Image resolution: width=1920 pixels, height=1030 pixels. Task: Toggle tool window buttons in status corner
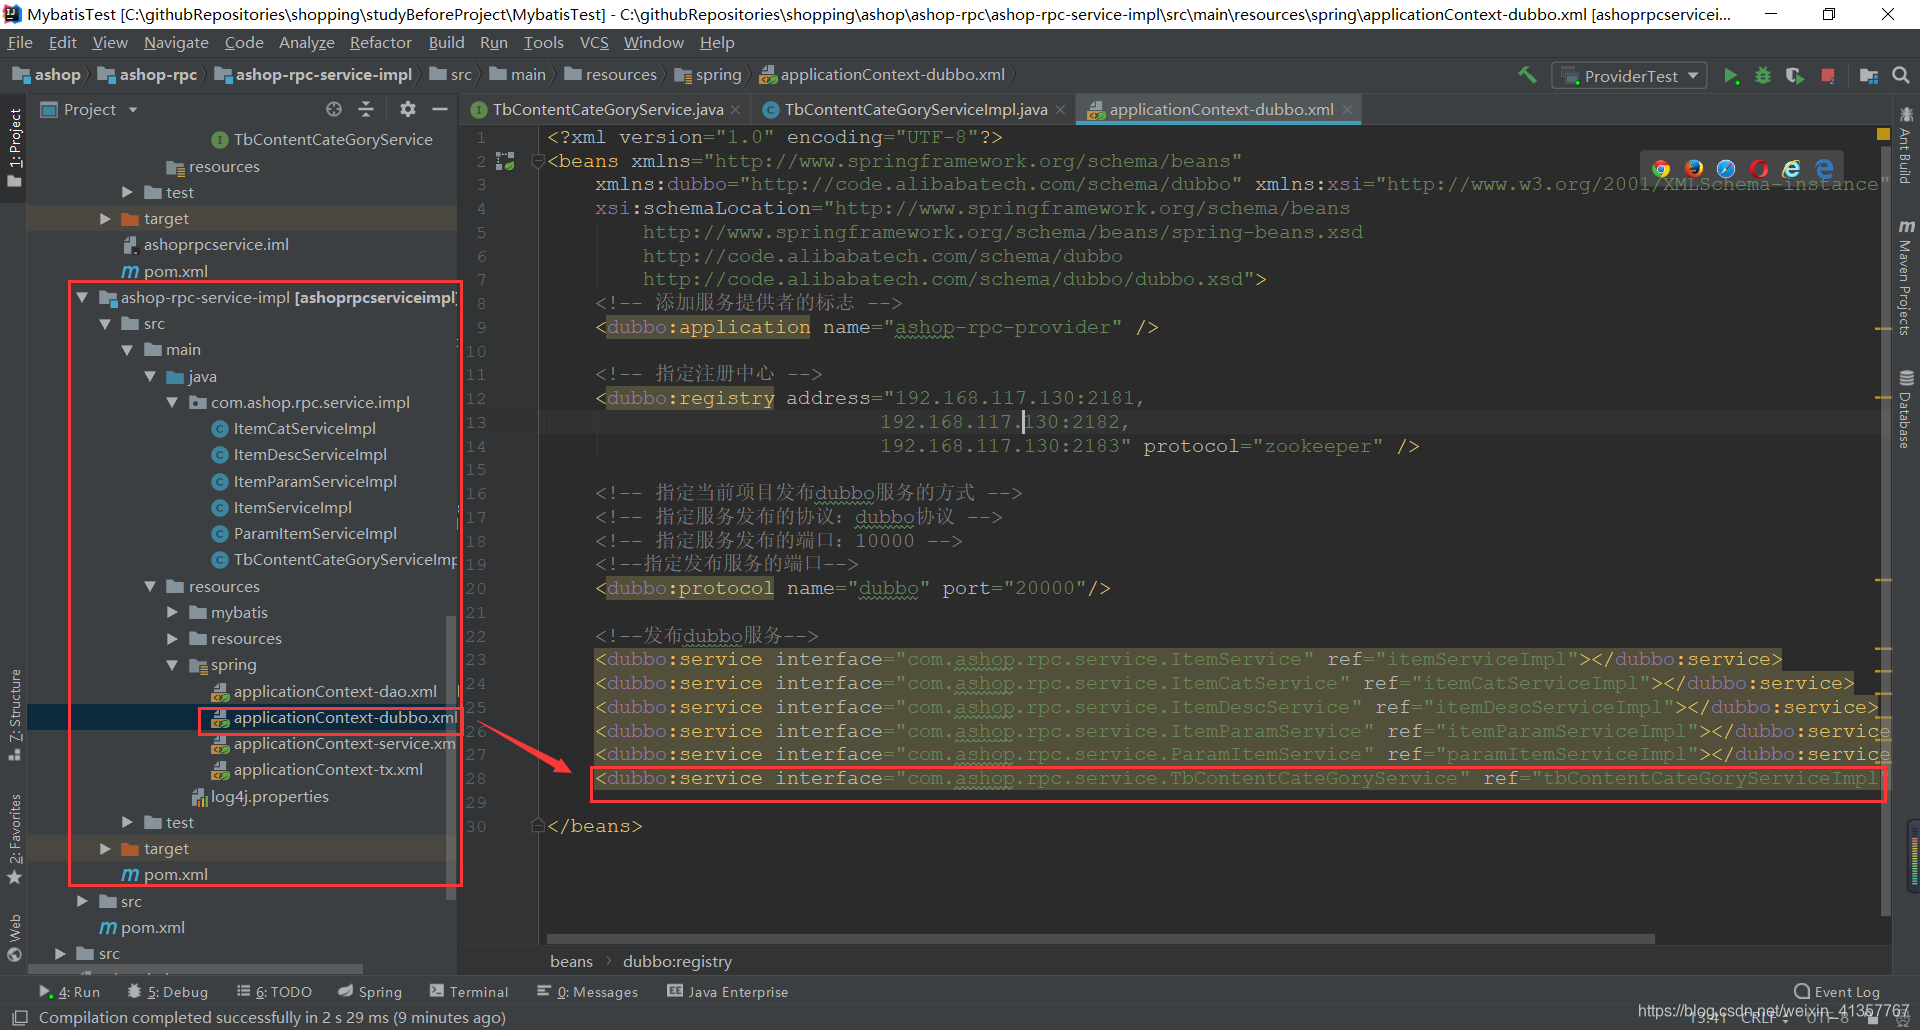19,1018
